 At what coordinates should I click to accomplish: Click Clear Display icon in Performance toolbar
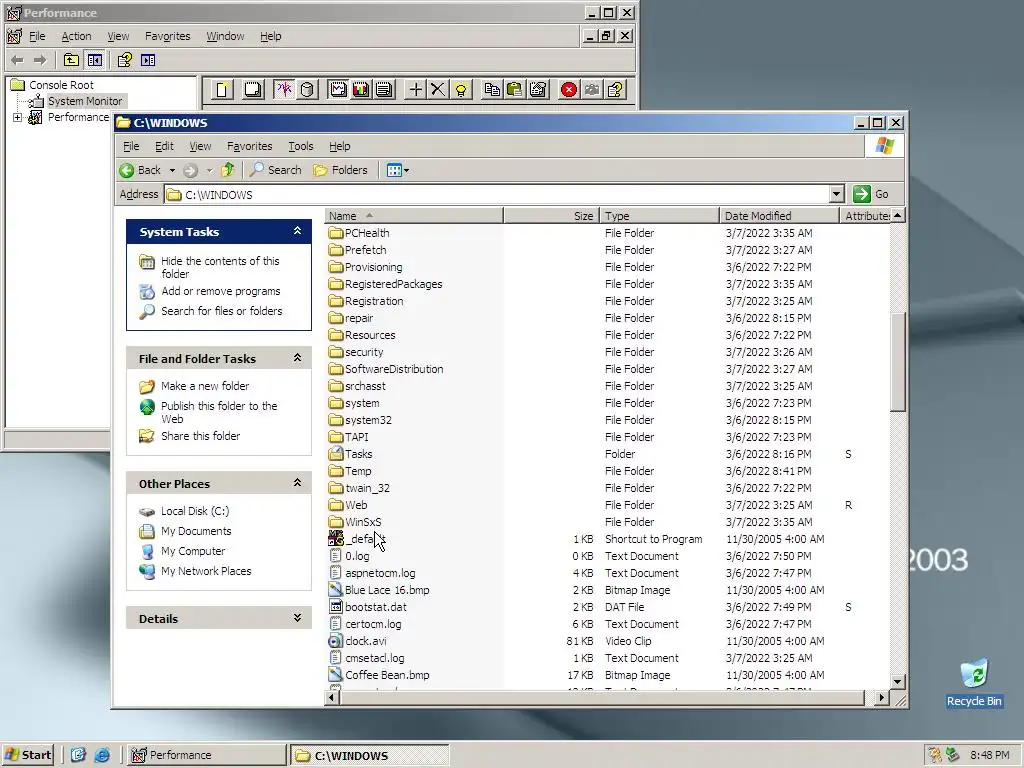tap(253, 89)
